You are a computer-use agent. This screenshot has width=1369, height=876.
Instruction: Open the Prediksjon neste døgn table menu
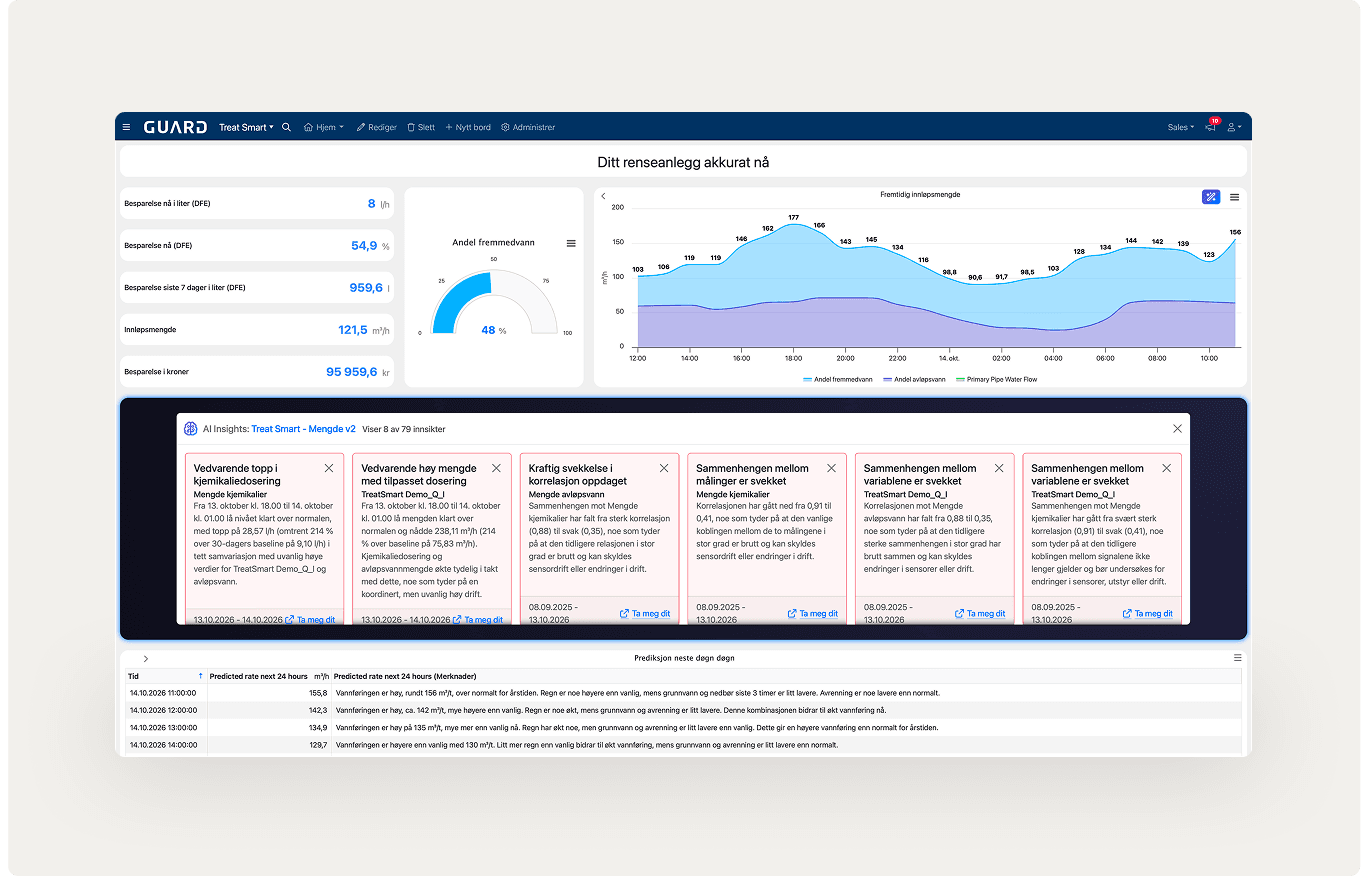pos(1237,658)
